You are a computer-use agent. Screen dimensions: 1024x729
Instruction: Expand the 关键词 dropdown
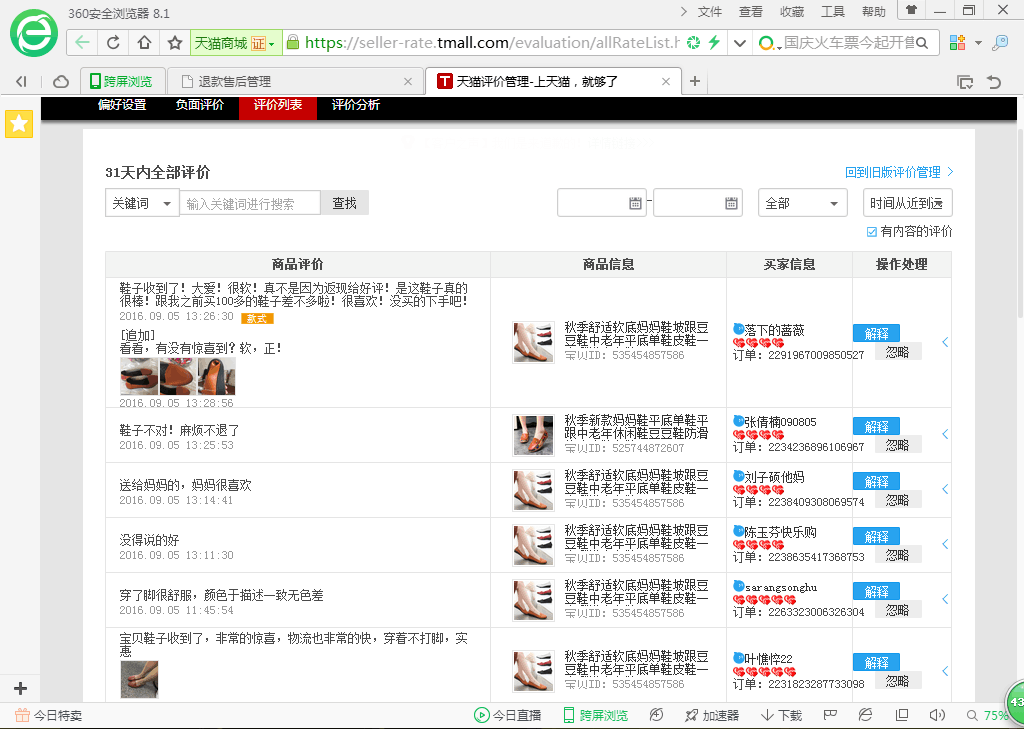[x=142, y=203]
